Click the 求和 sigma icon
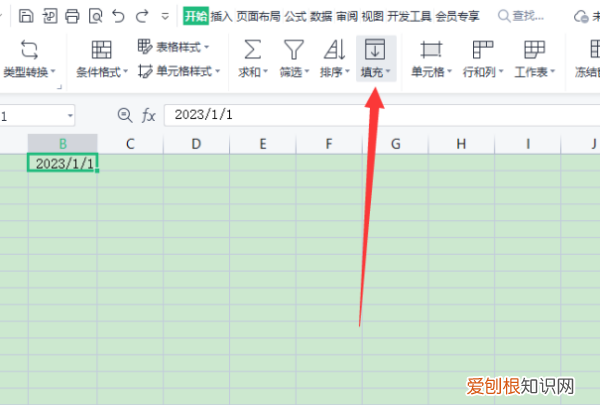Viewport: 600px width, 405px height. 253,50
